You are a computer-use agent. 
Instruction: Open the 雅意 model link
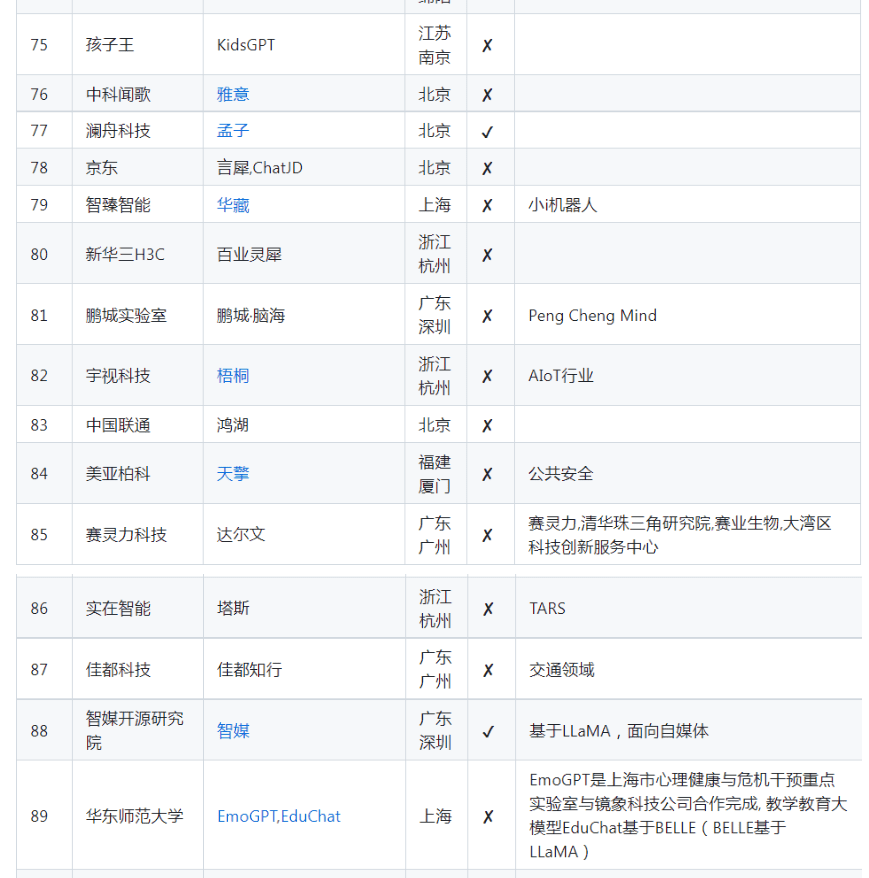click(x=233, y=94)
